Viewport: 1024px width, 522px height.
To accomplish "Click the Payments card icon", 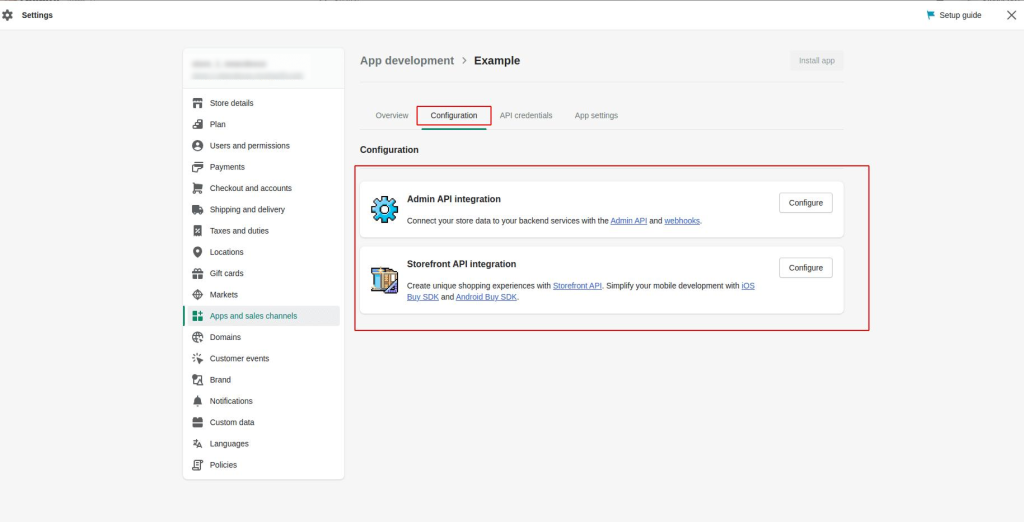I will (x=198, y=167).
